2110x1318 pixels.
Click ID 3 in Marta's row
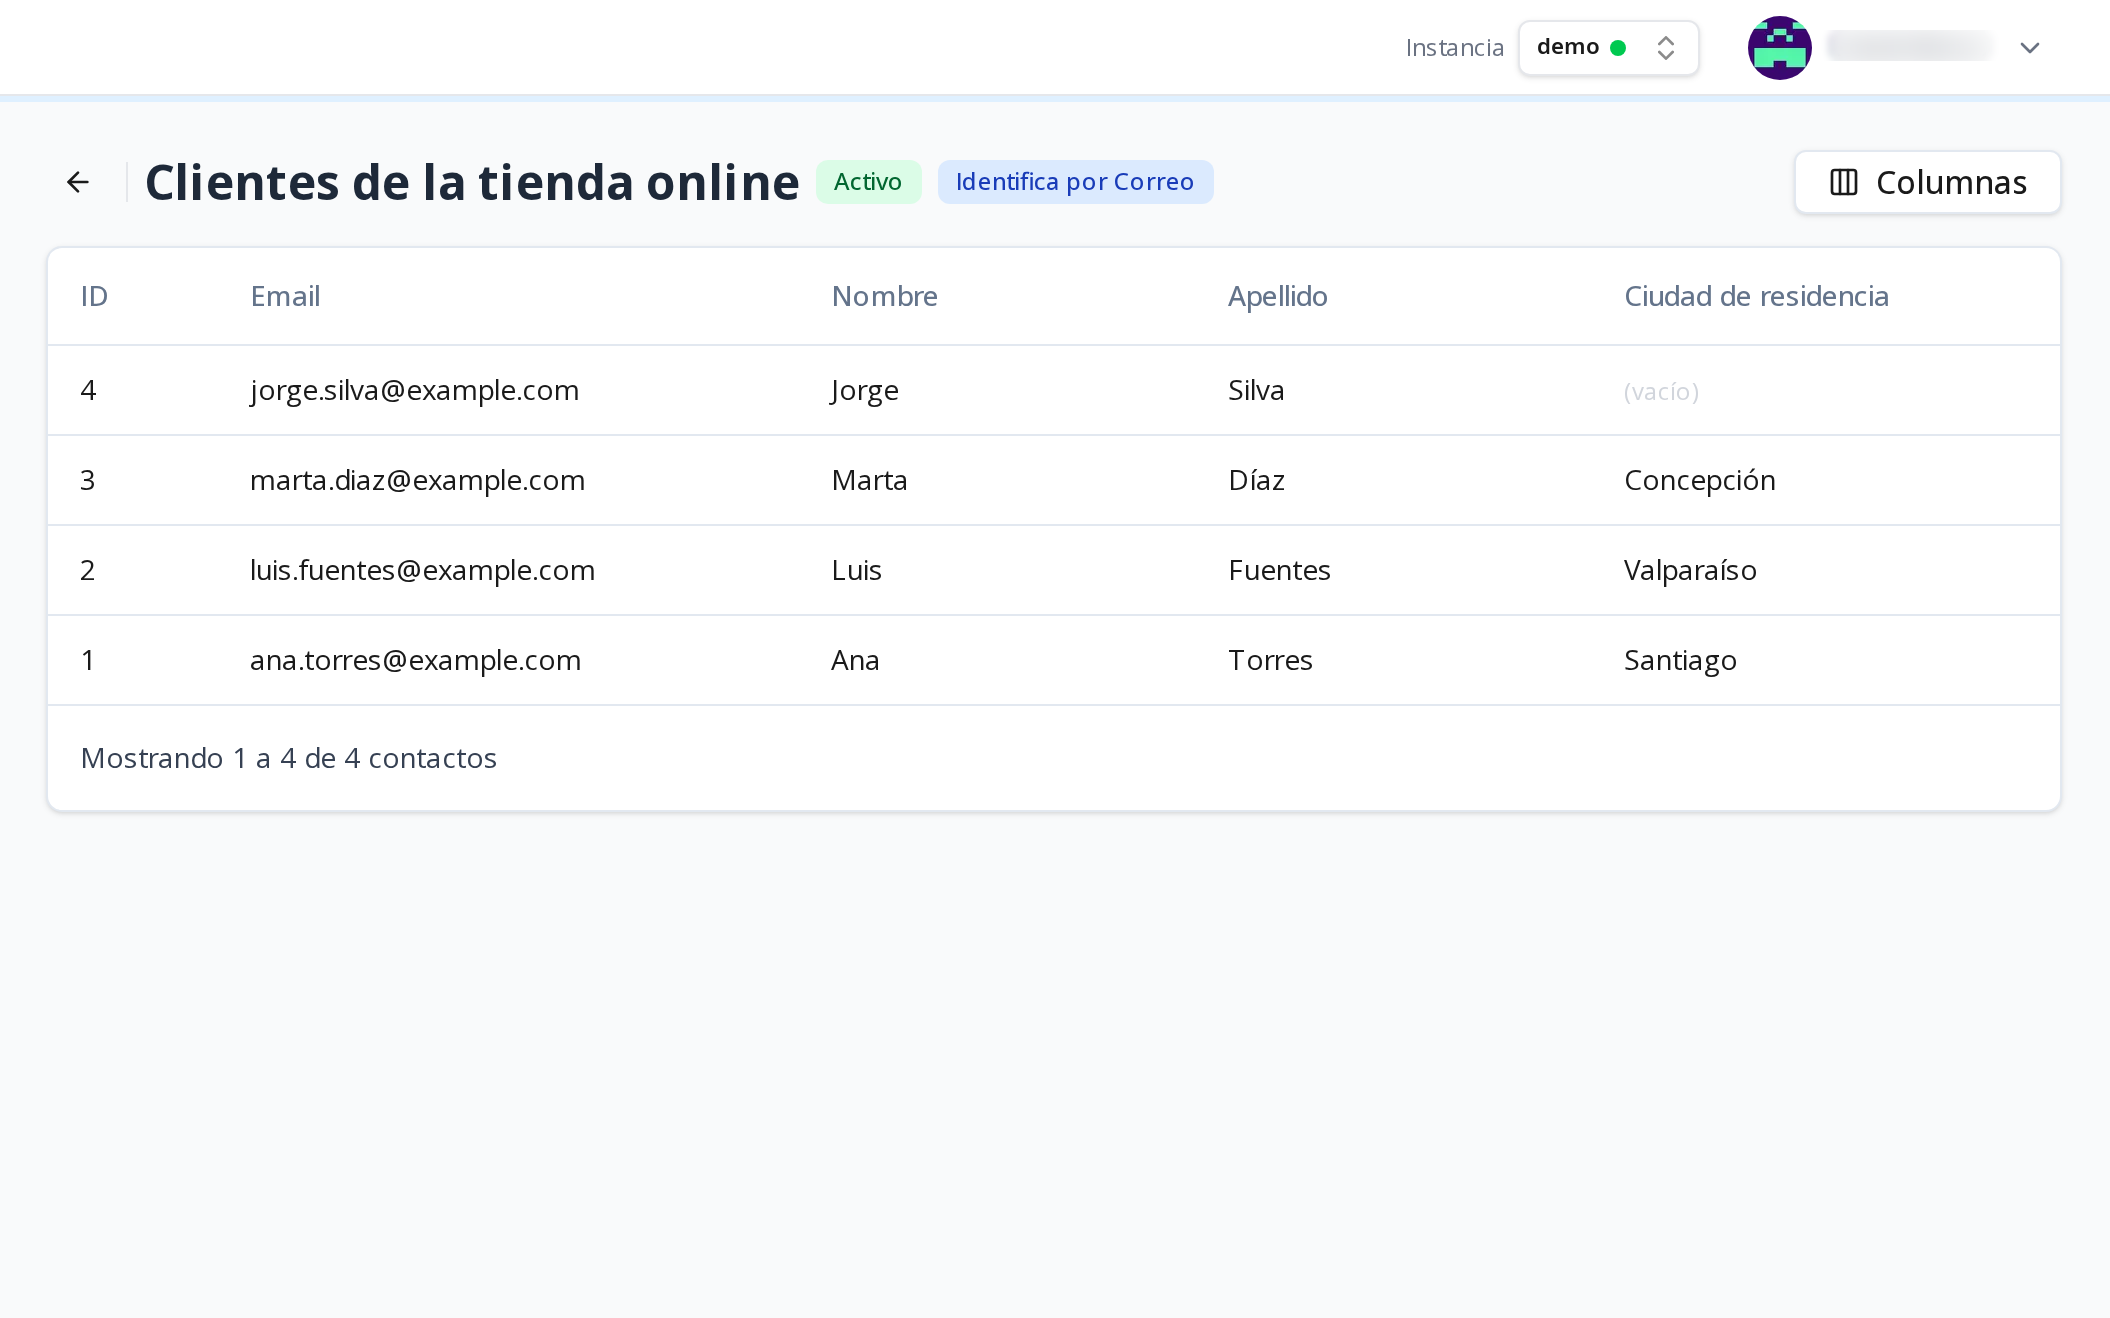[x=88, y=480]
